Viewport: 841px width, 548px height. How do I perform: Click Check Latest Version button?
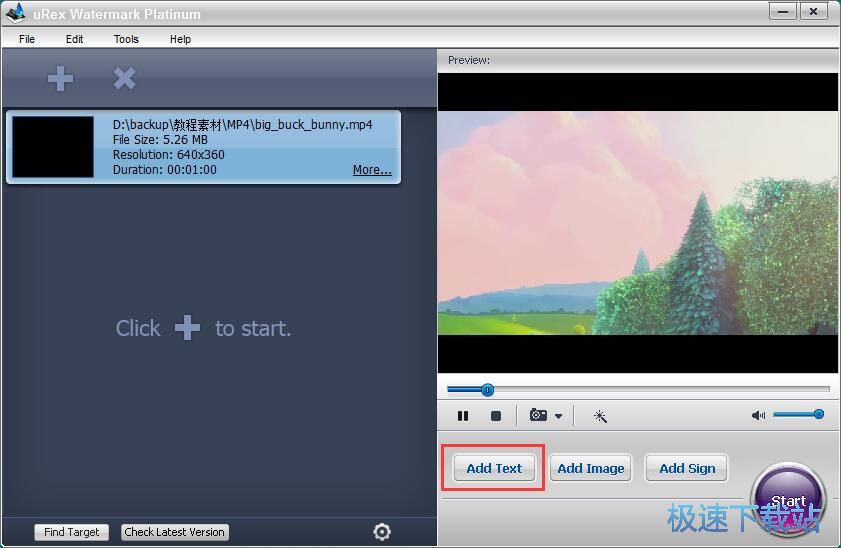174,532
